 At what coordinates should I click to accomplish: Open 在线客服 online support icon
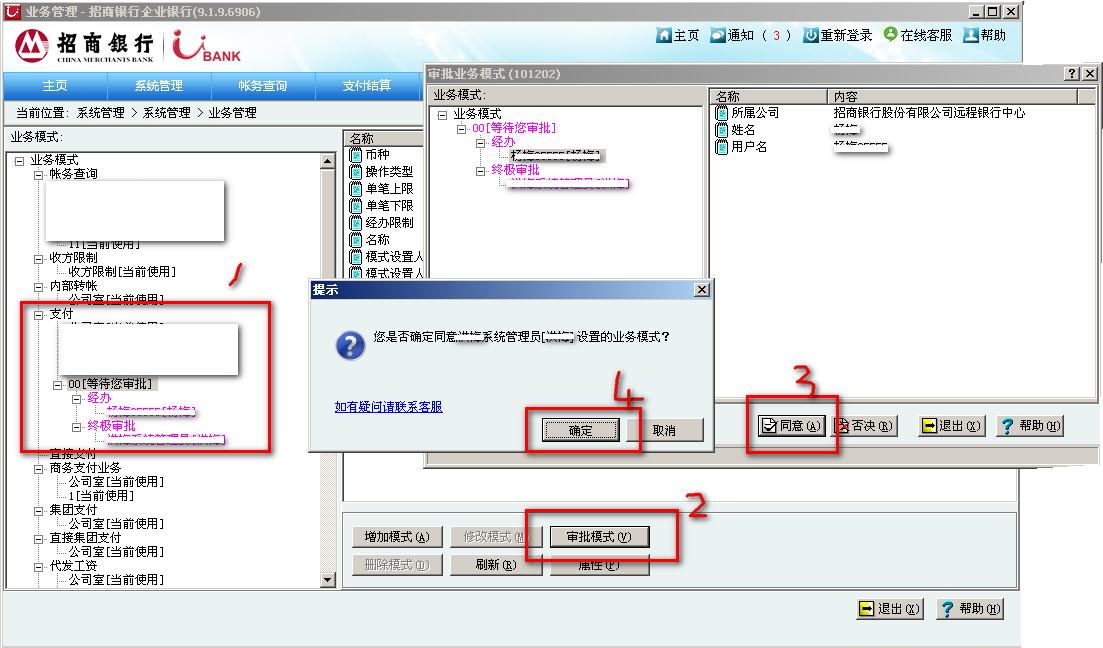891,34
